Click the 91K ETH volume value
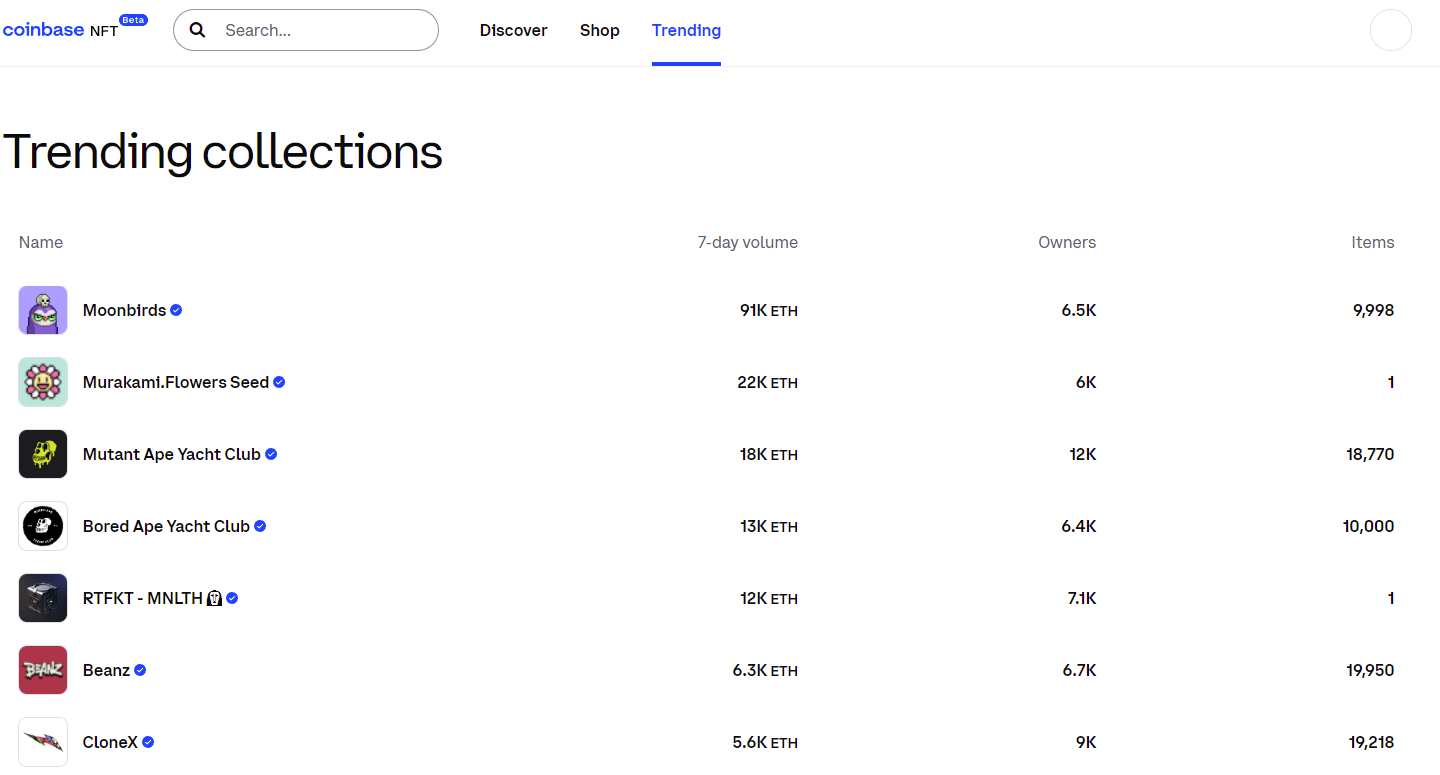The height and width of the screenshot is (775, 1440). [769, 310]
